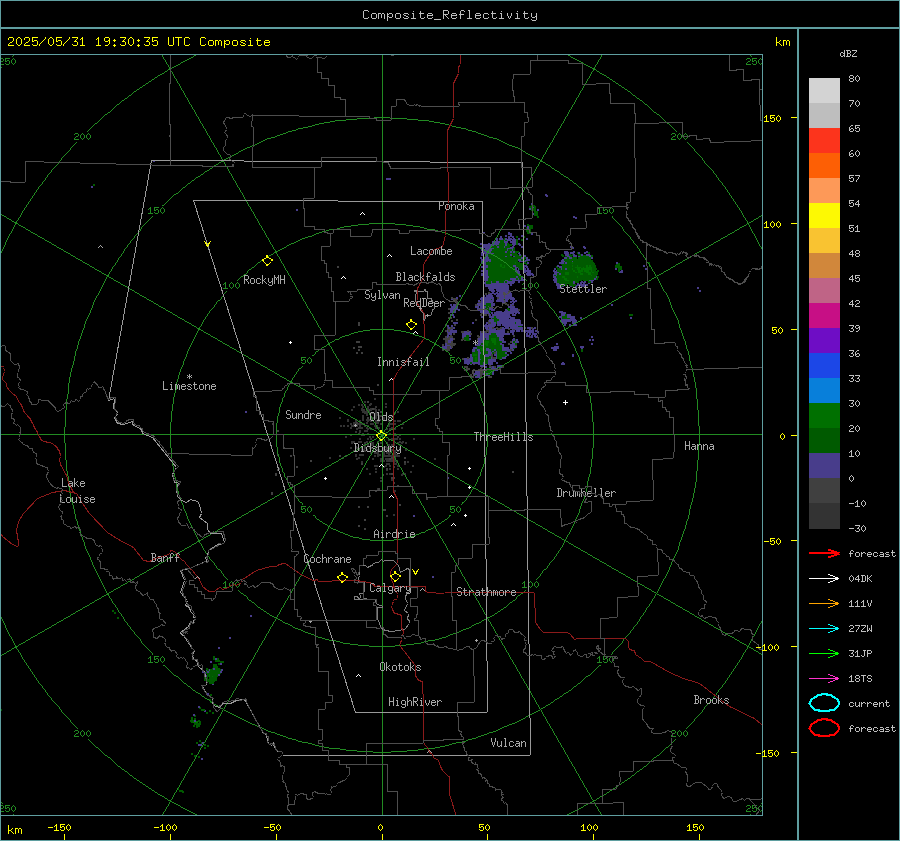The height and width of the screenshot is (841, 900).
Task: Click the Lacombe city label
Action: click(x=431, y=251)
